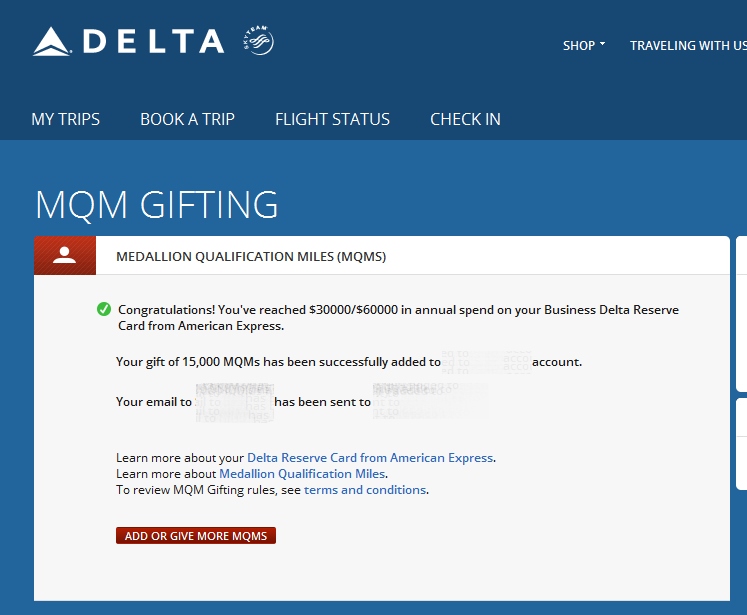This screenshot has height=615, width=747.
Task: Open the terms and conditions link
Action: [365, 490]
